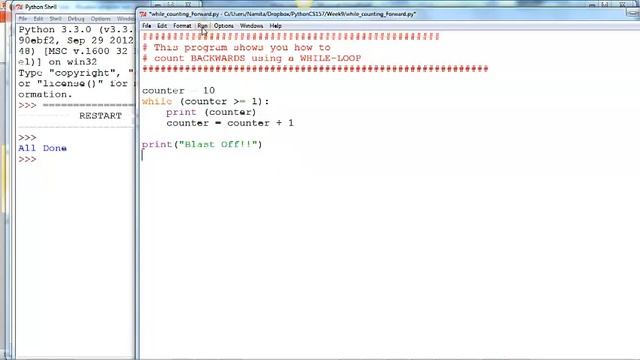Click 'All Done' output in Python Shell
Screen dimensions: 640x360
(x=42, y=148)
